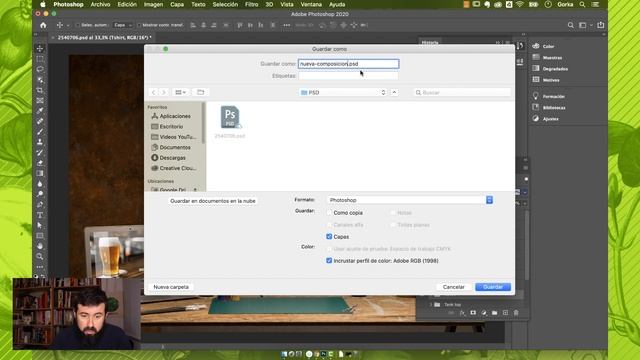The image size is (640, 360).
Task: Delete layer with trash icon
Action: (x=516, y=313)
